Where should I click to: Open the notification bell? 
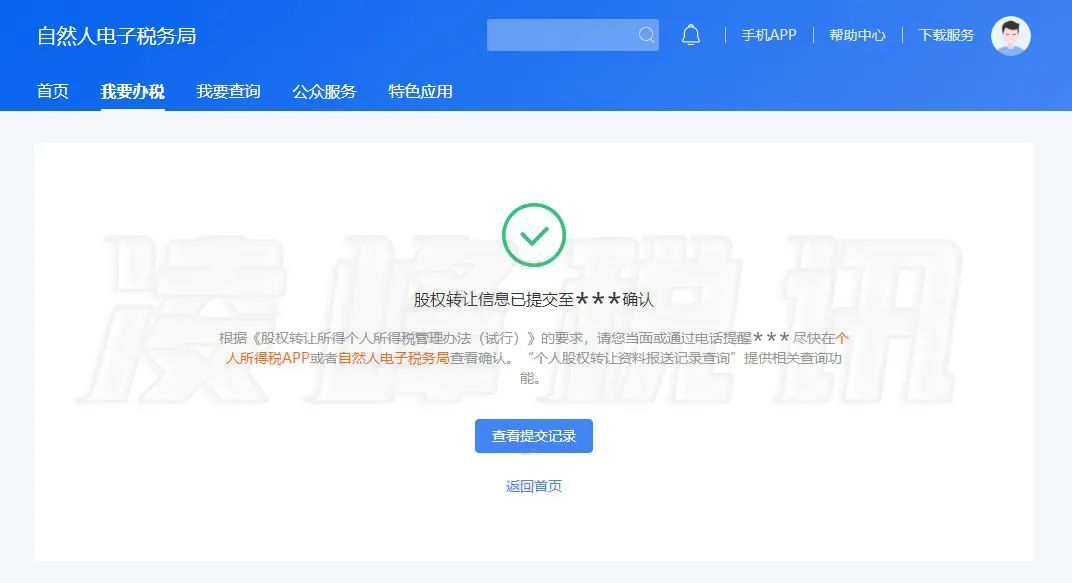691,35
